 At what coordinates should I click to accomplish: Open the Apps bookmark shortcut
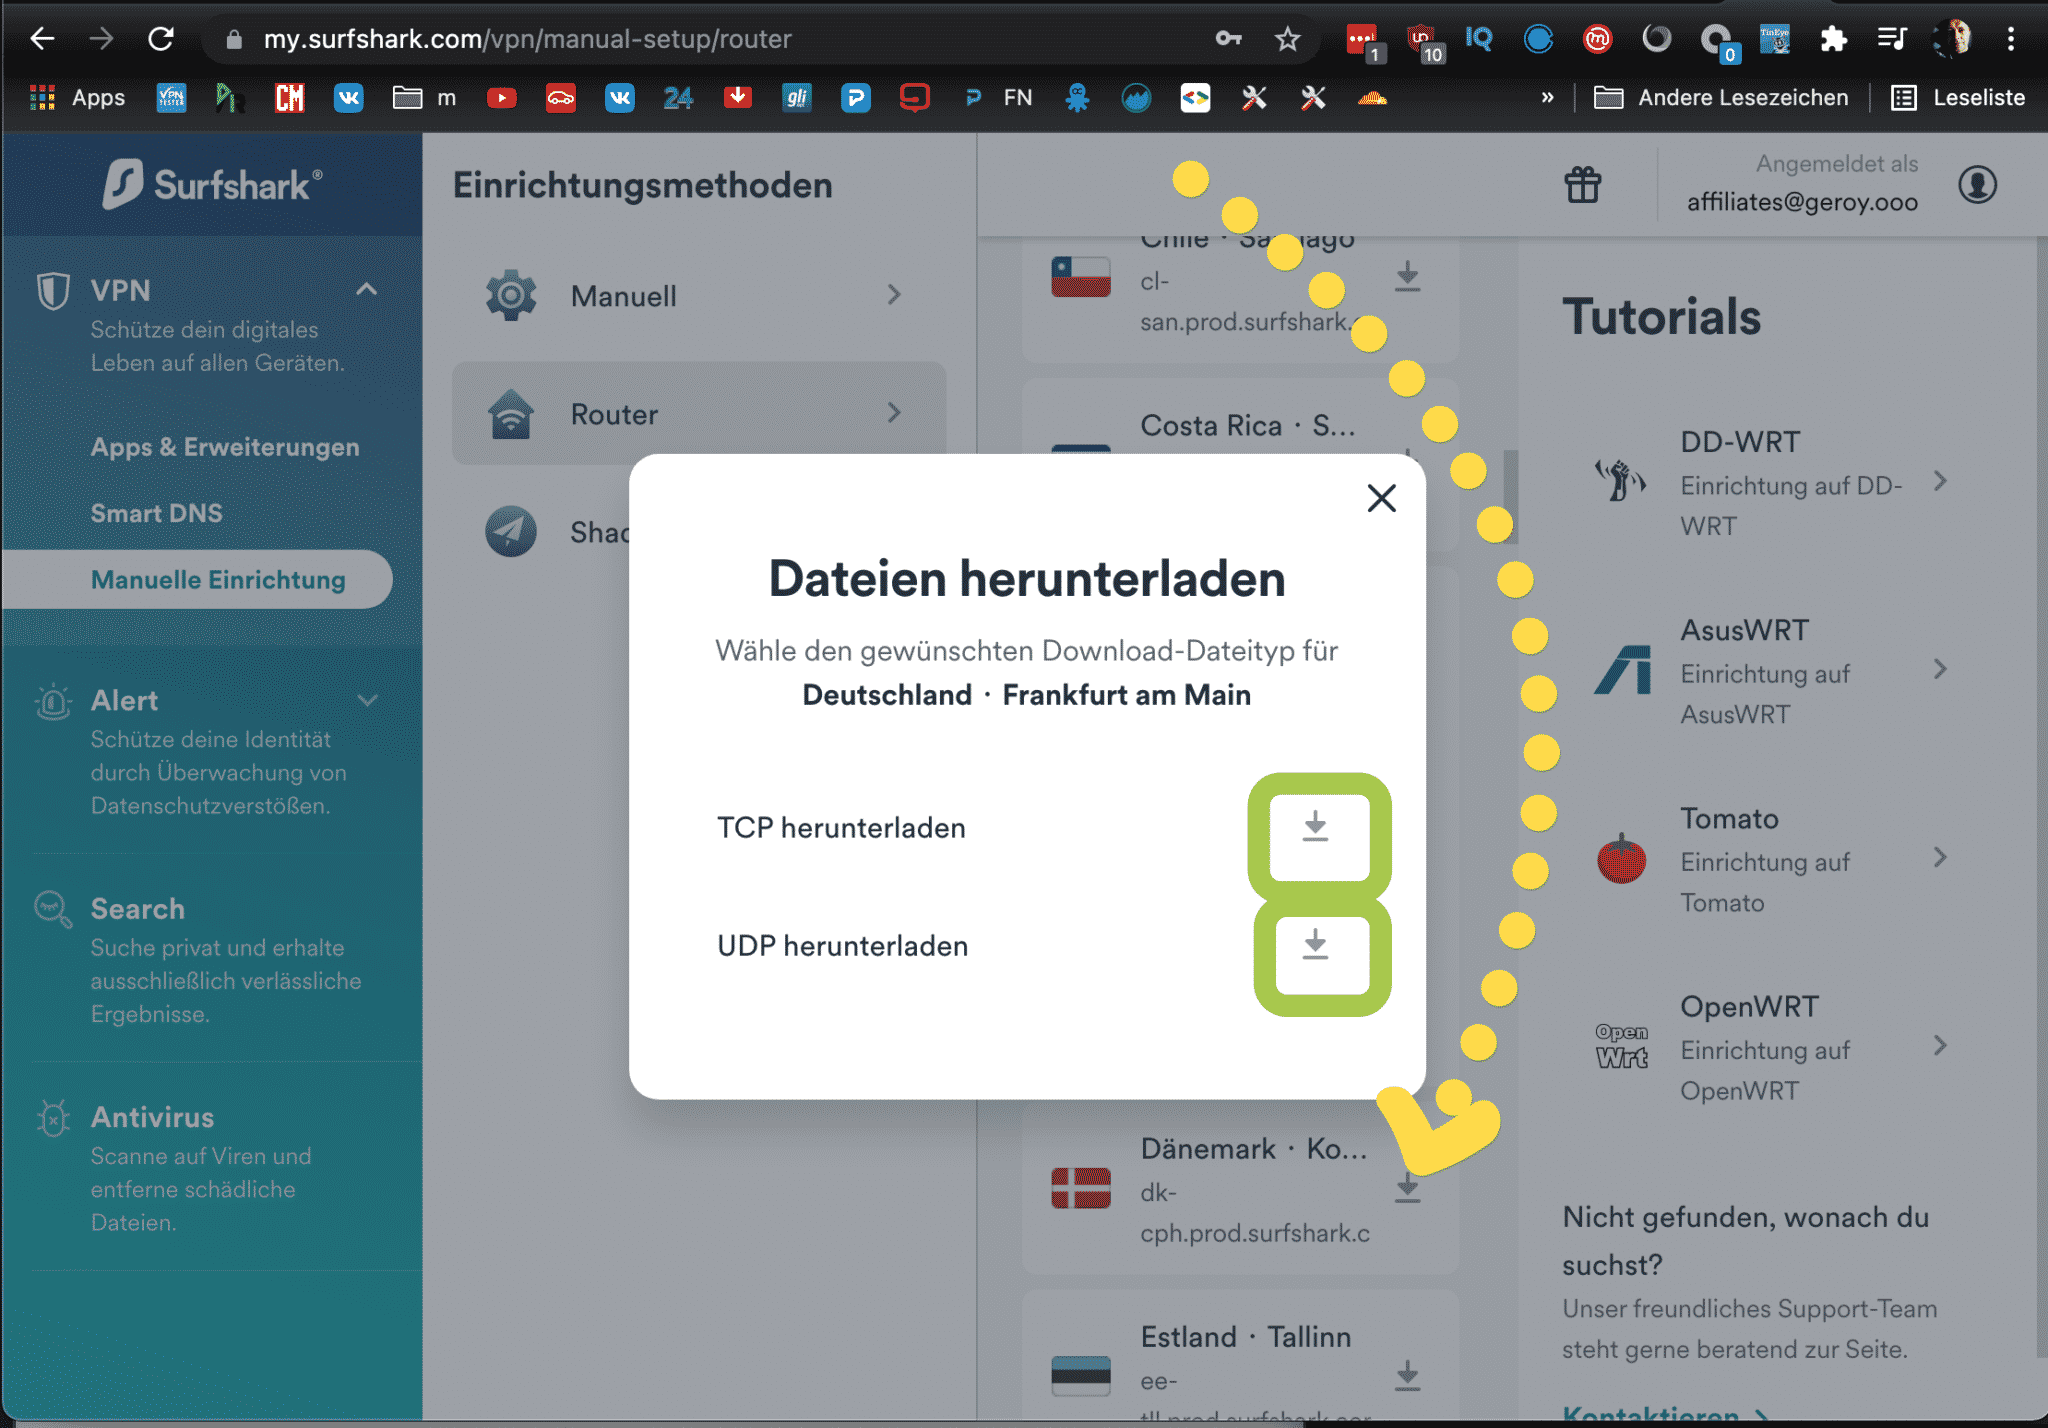click(78, 97)
